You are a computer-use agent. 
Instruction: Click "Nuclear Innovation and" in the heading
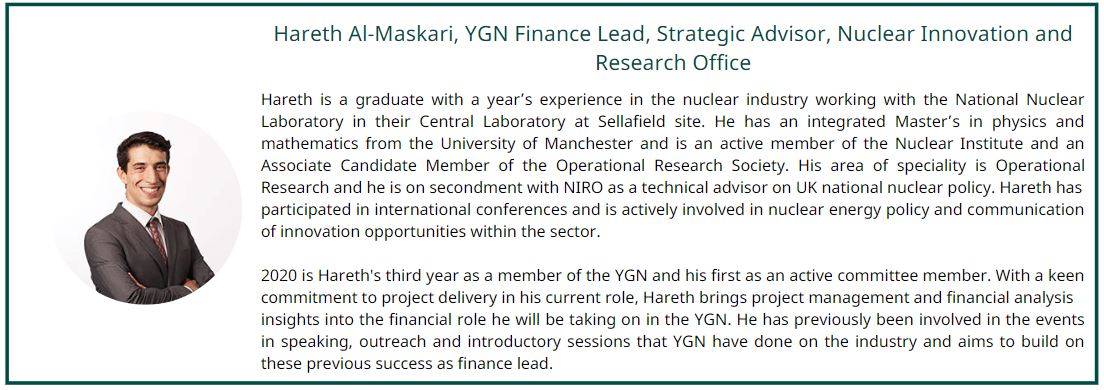(x=955, y=34)
